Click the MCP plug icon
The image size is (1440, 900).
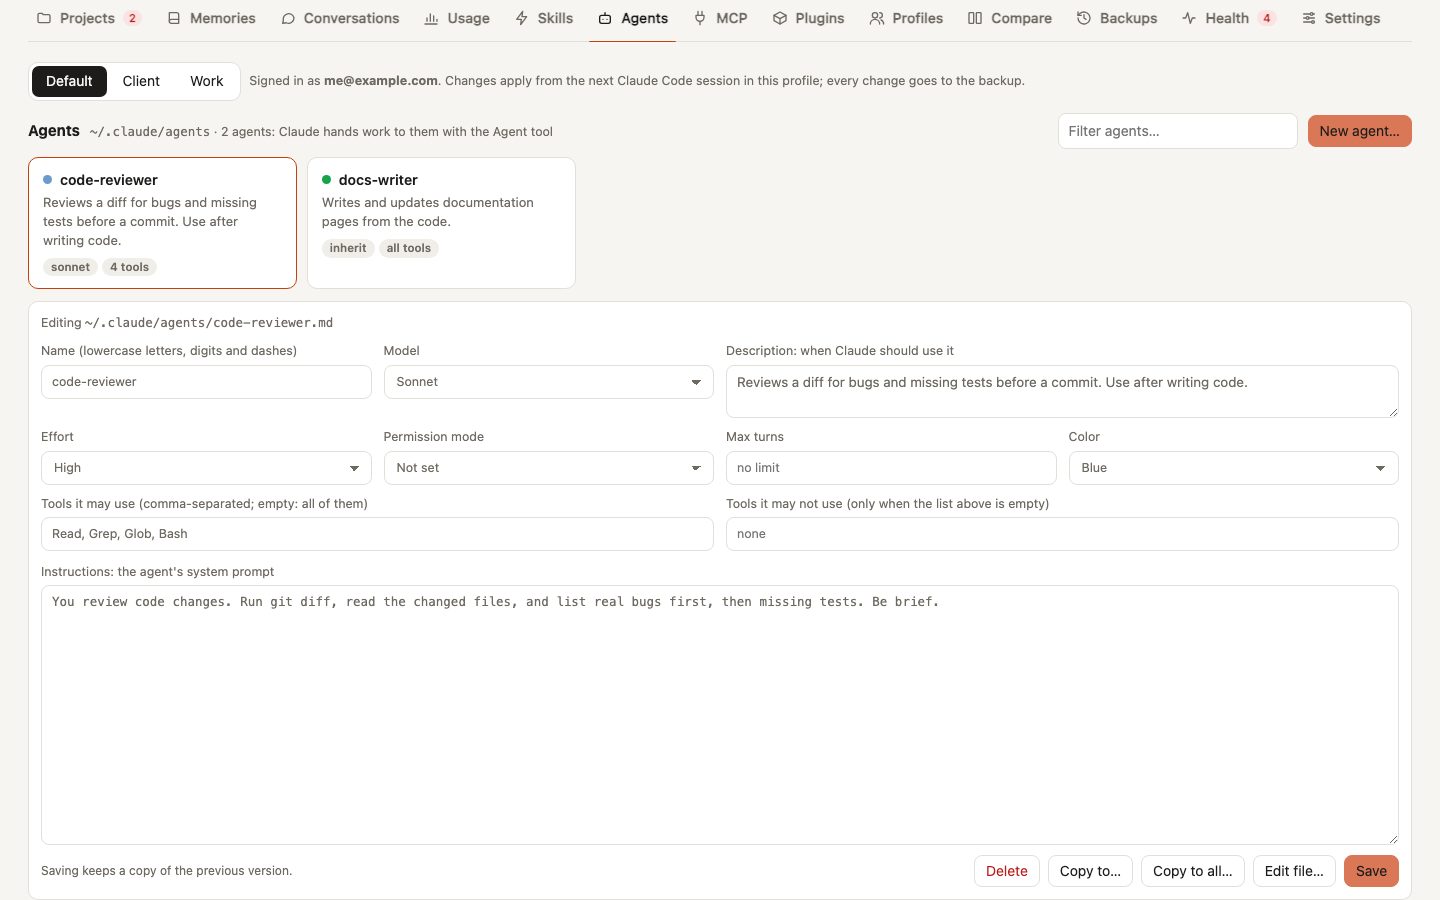700,18
